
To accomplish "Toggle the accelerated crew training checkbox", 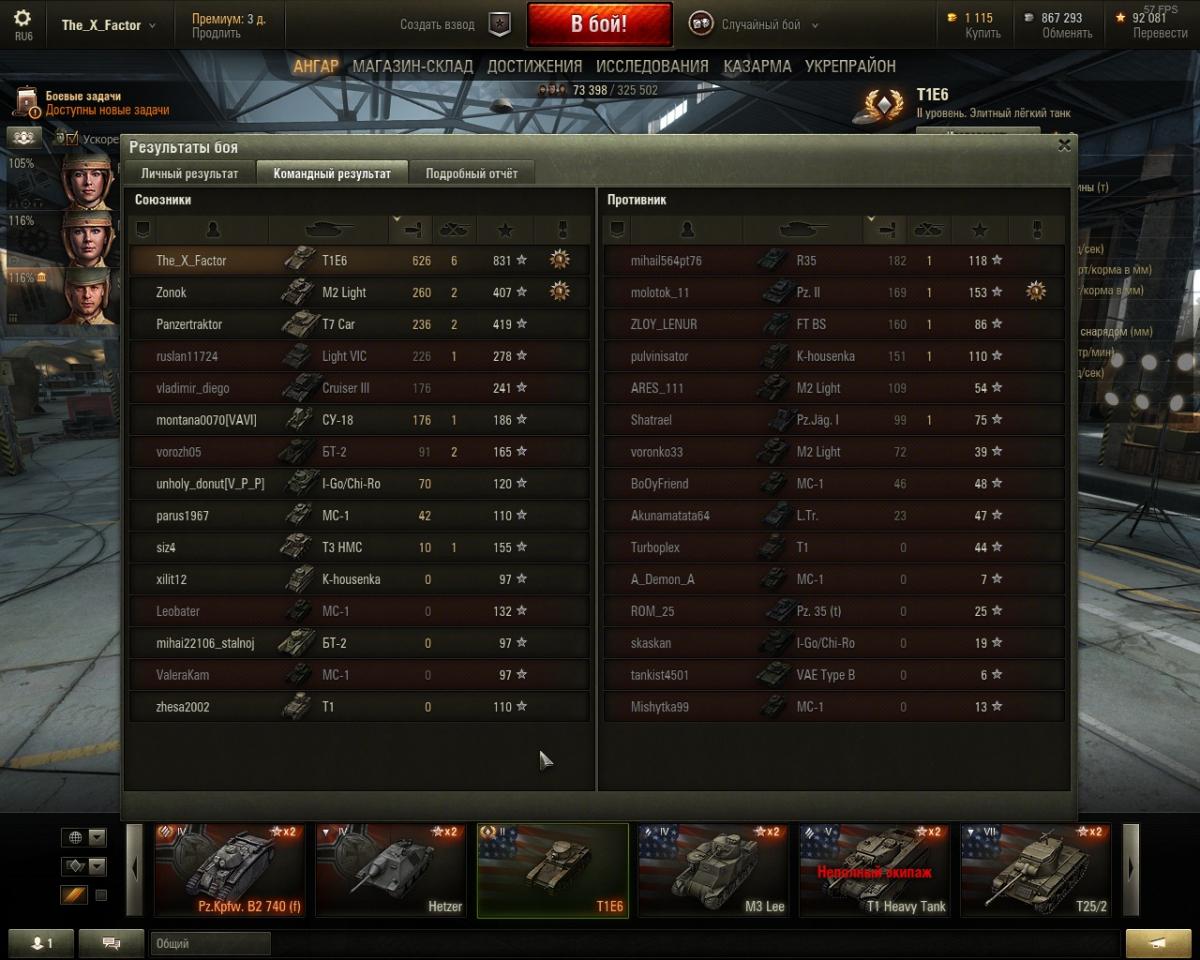I will point(72,138).
